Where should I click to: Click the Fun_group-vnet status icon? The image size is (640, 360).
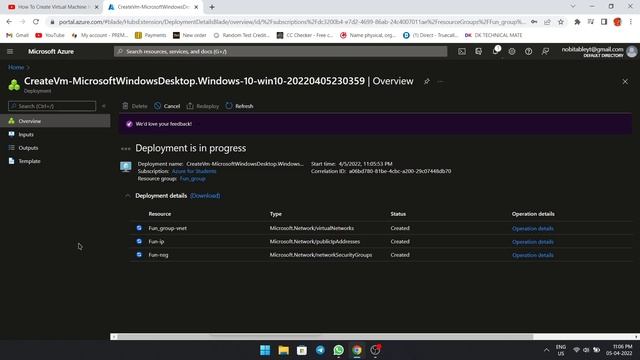click(139, 228)
